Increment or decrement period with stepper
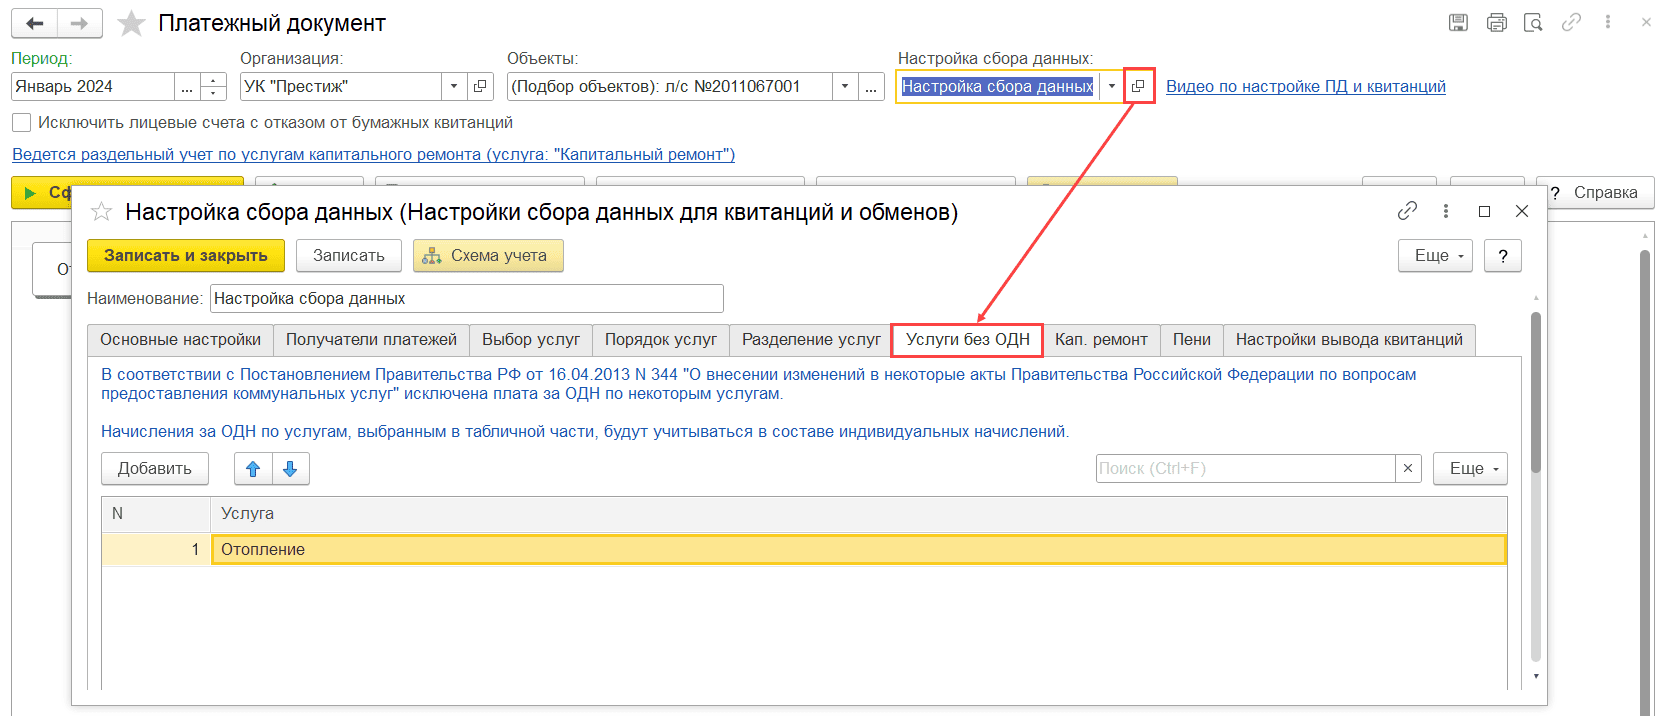 [213, 87]
